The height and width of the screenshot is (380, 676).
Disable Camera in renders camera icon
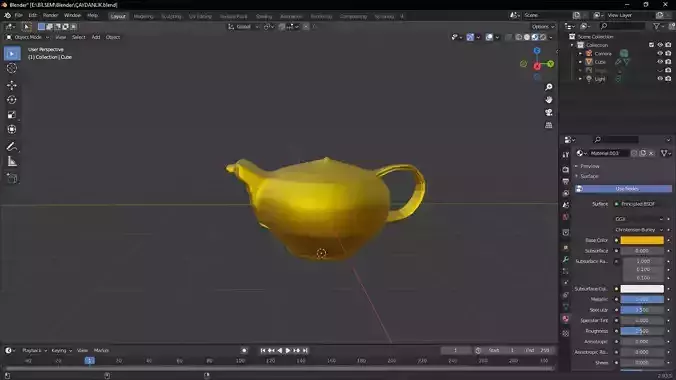click(x=668, y=53)
